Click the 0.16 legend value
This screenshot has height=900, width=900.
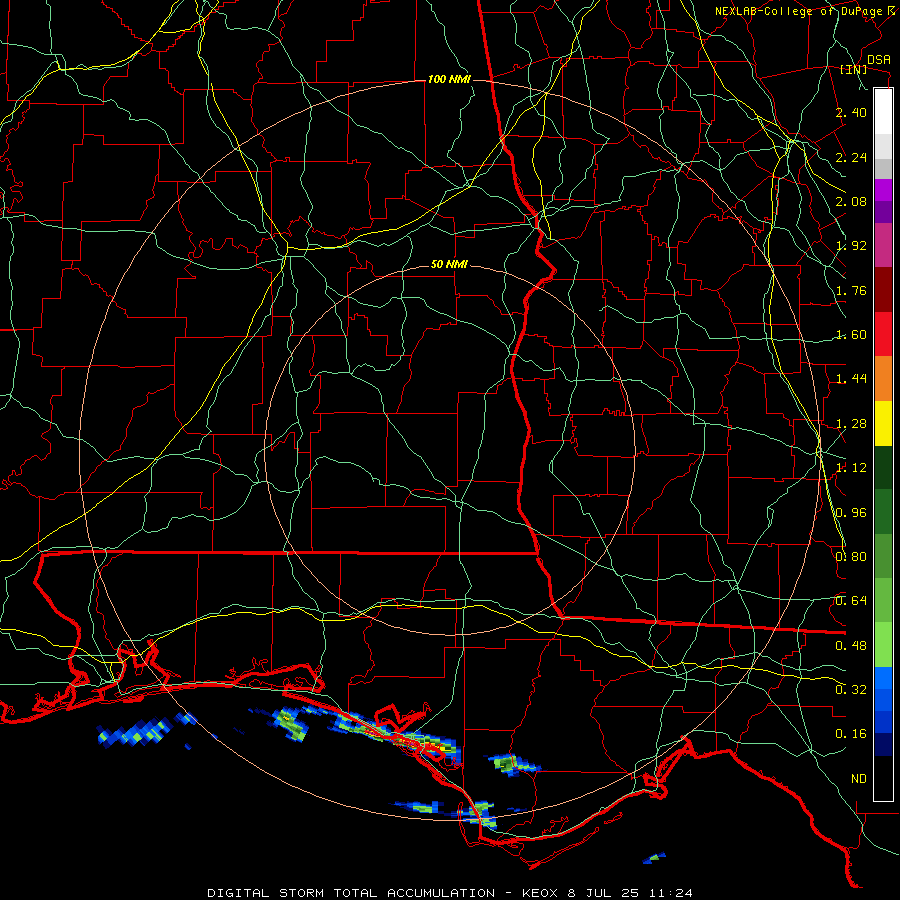[851, 734]
